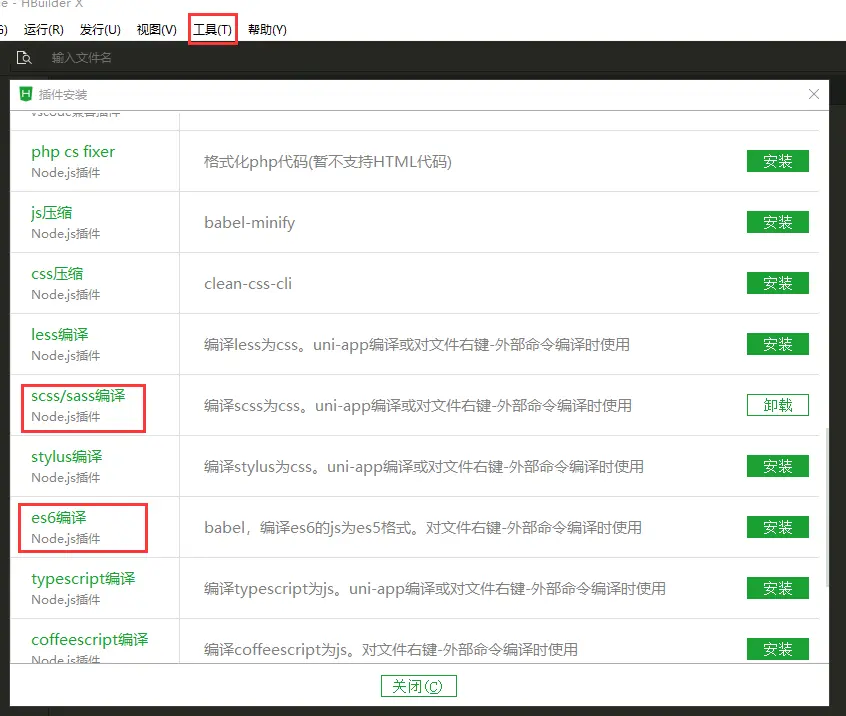Install the less编译 plugin

pyautogui.click(x=777, y=344)
